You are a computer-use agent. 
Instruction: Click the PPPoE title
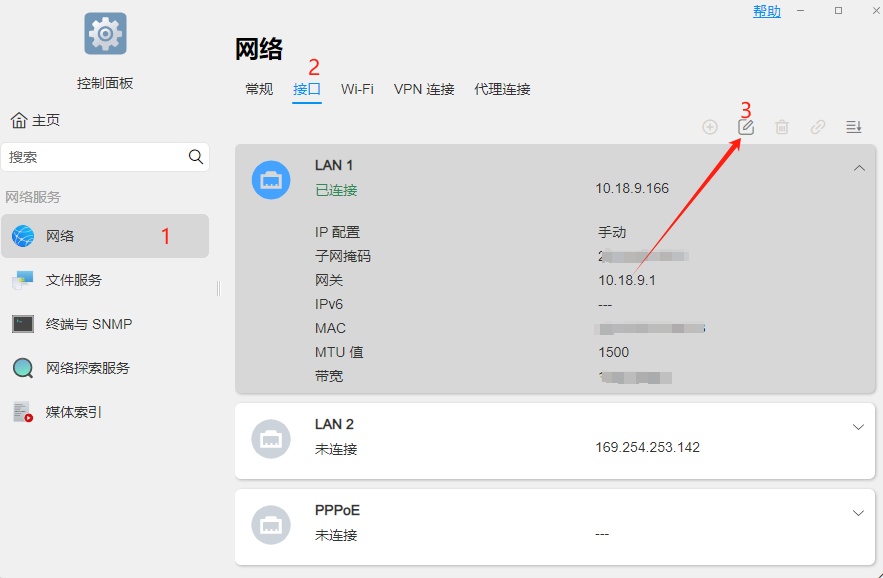(x=337, y=510)
